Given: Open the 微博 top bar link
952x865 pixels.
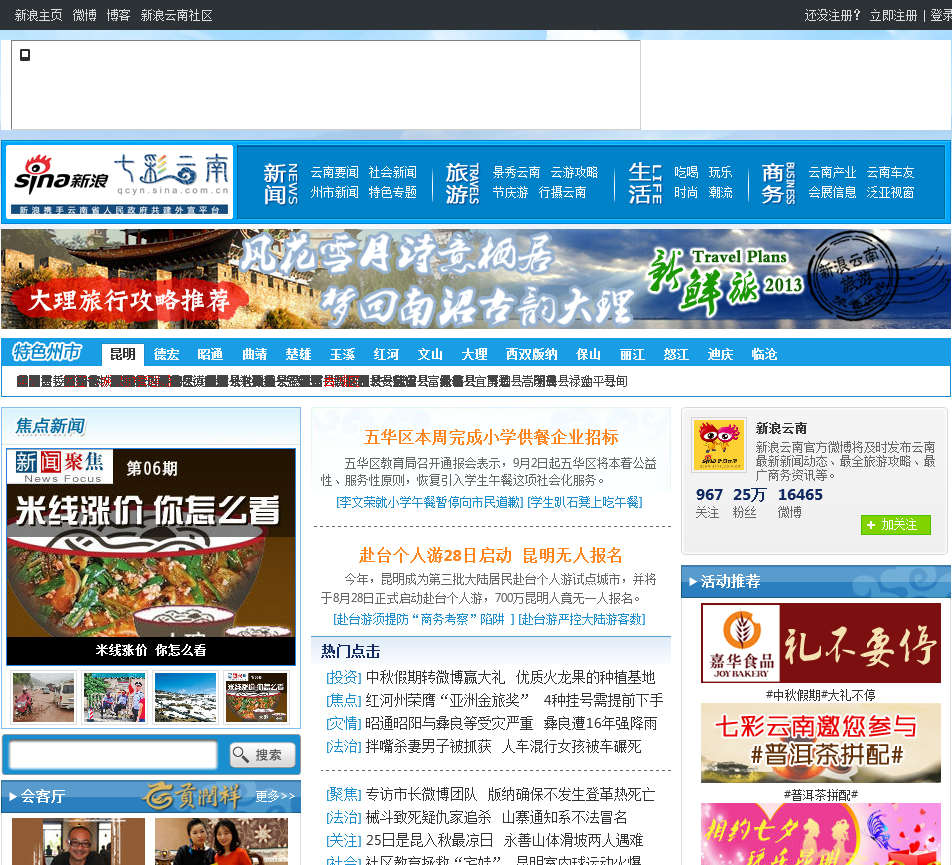Looking at the screenshot, I should coord(84,15).
